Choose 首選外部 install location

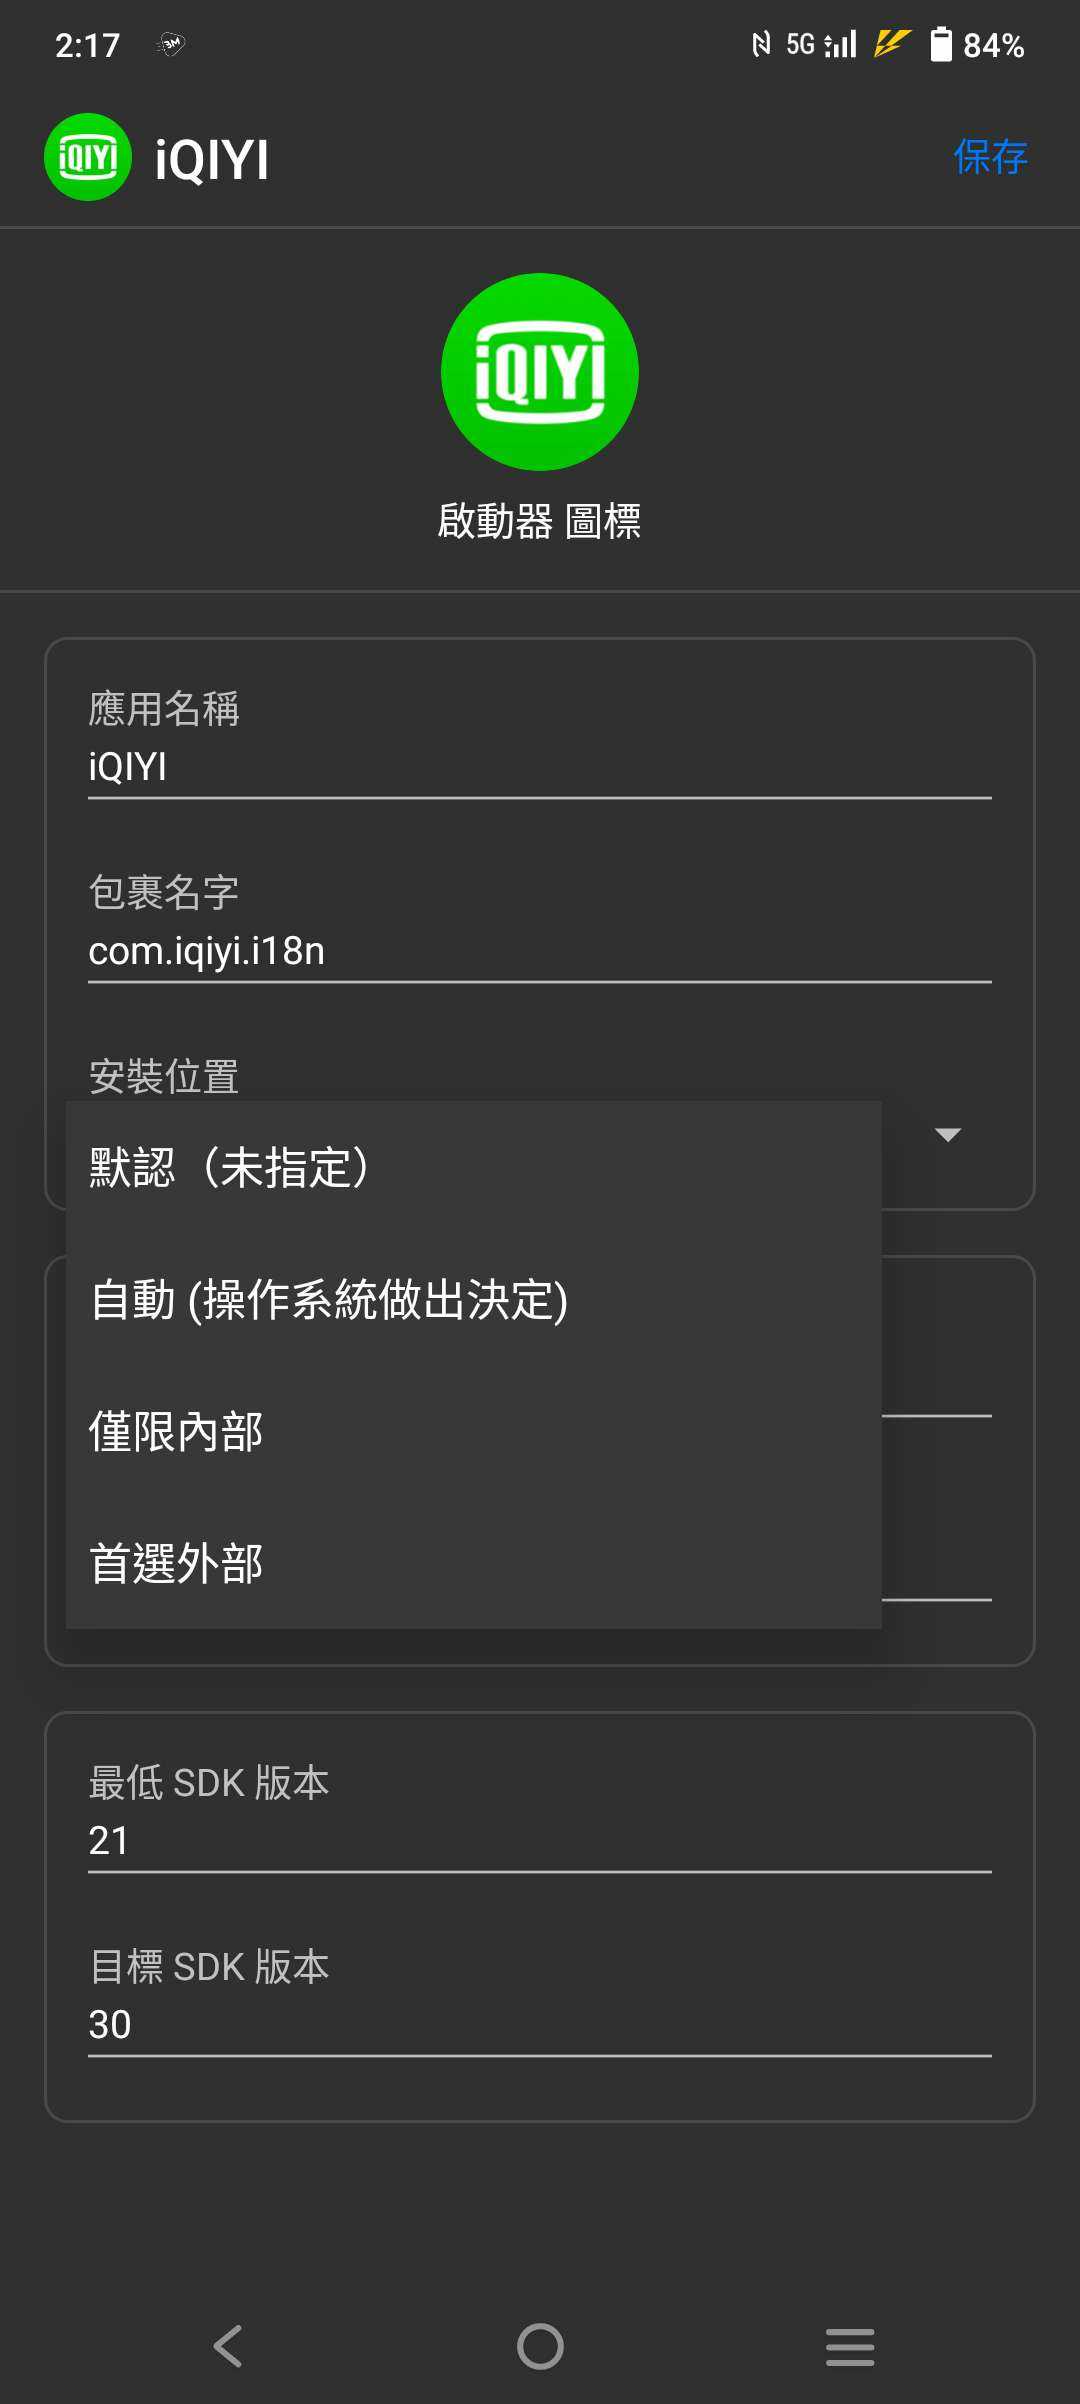(177, 1563)
